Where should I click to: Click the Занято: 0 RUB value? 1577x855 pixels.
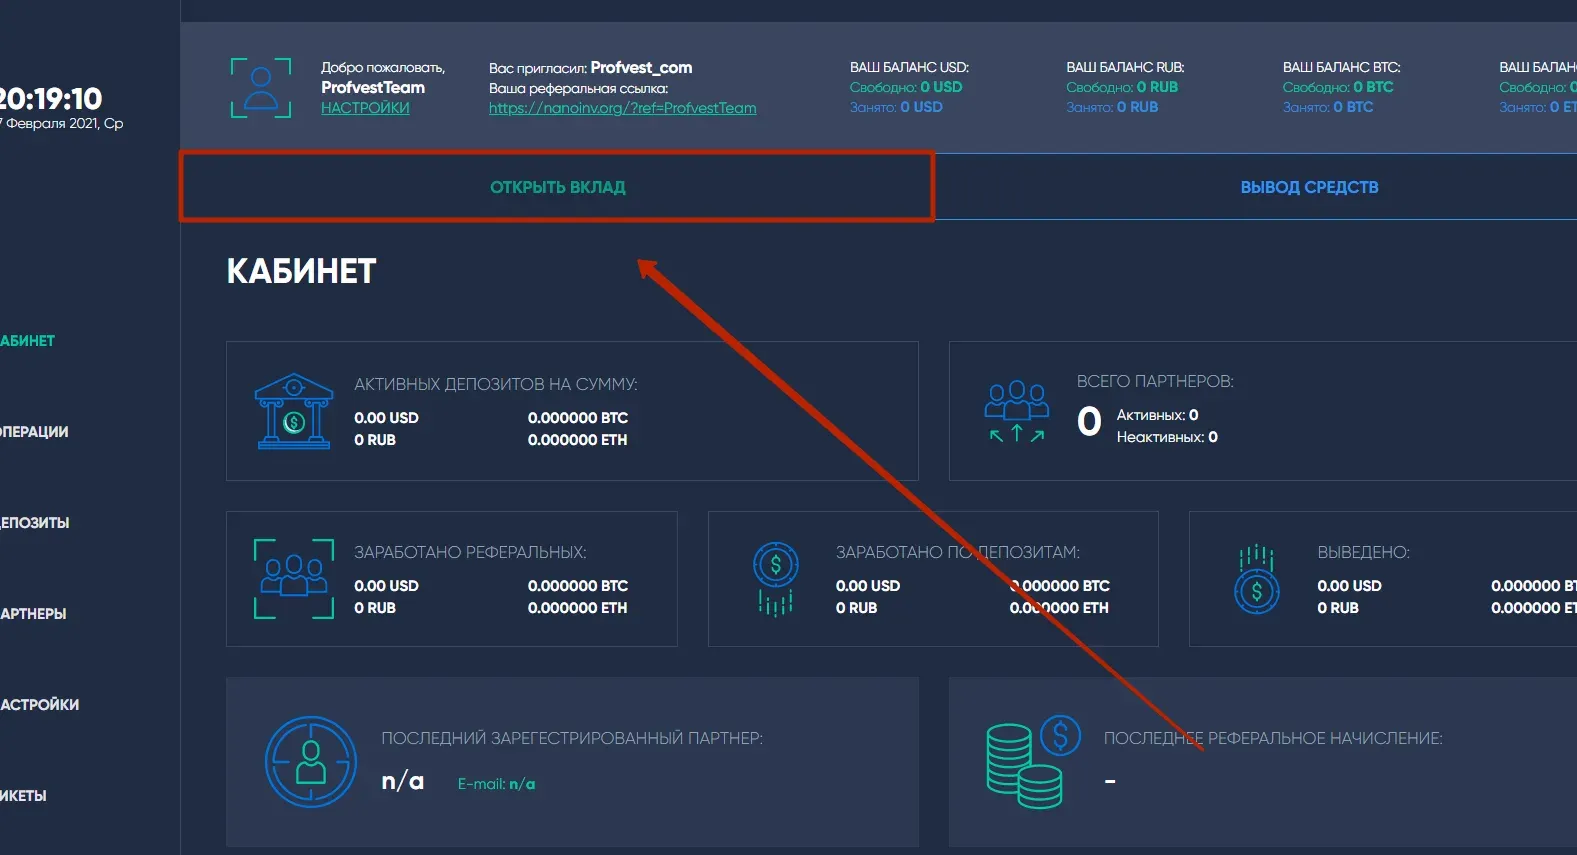click(1112, 107)
